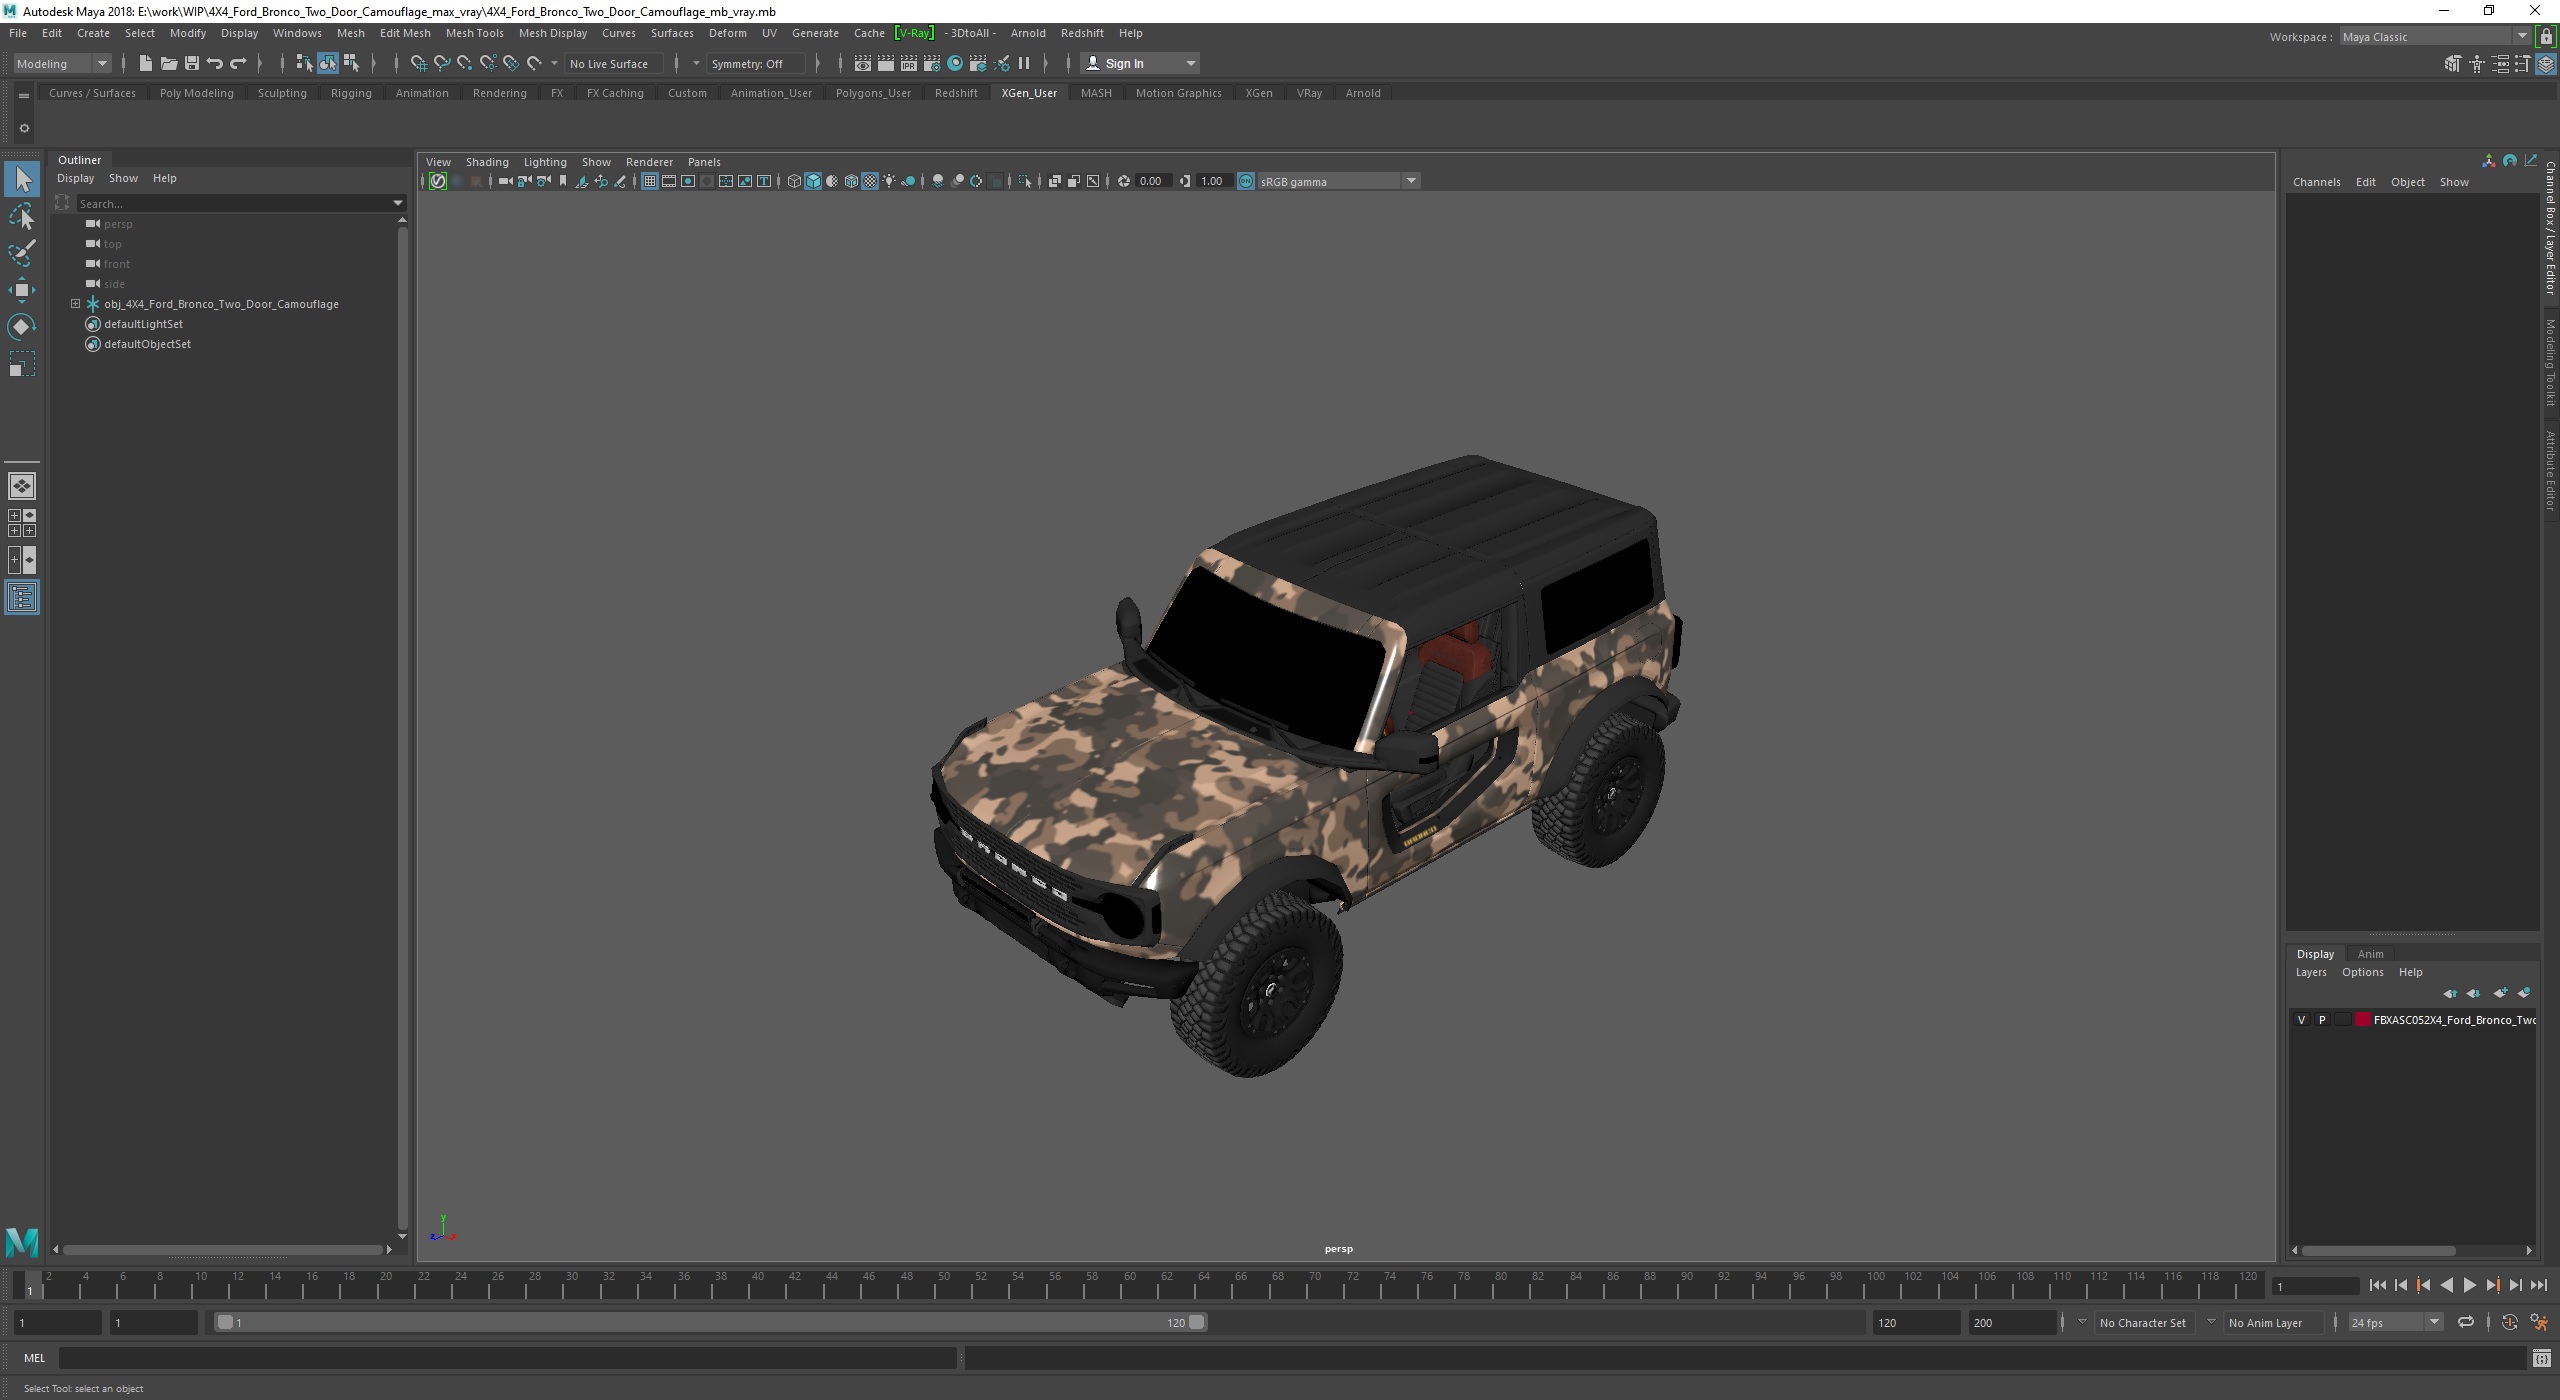
Task: Open animation preferences running-man icon
Action: [2539, 1322]
